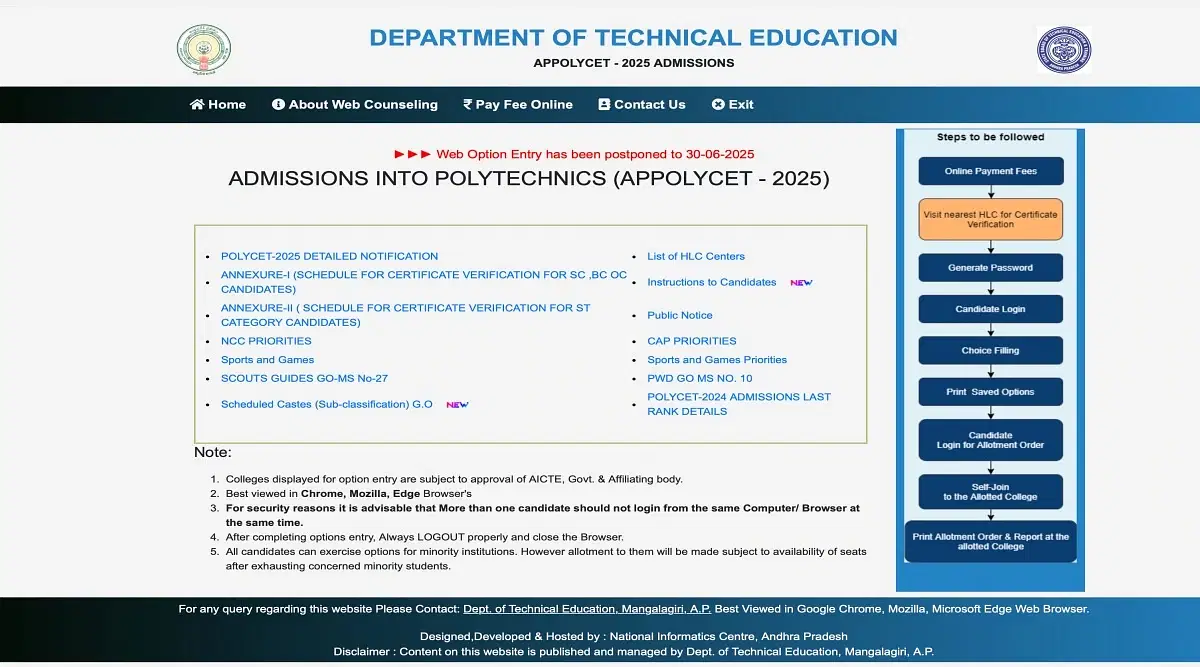
Task: Click the circled X icon beside Exit
Action: click(x=718, y=104)
